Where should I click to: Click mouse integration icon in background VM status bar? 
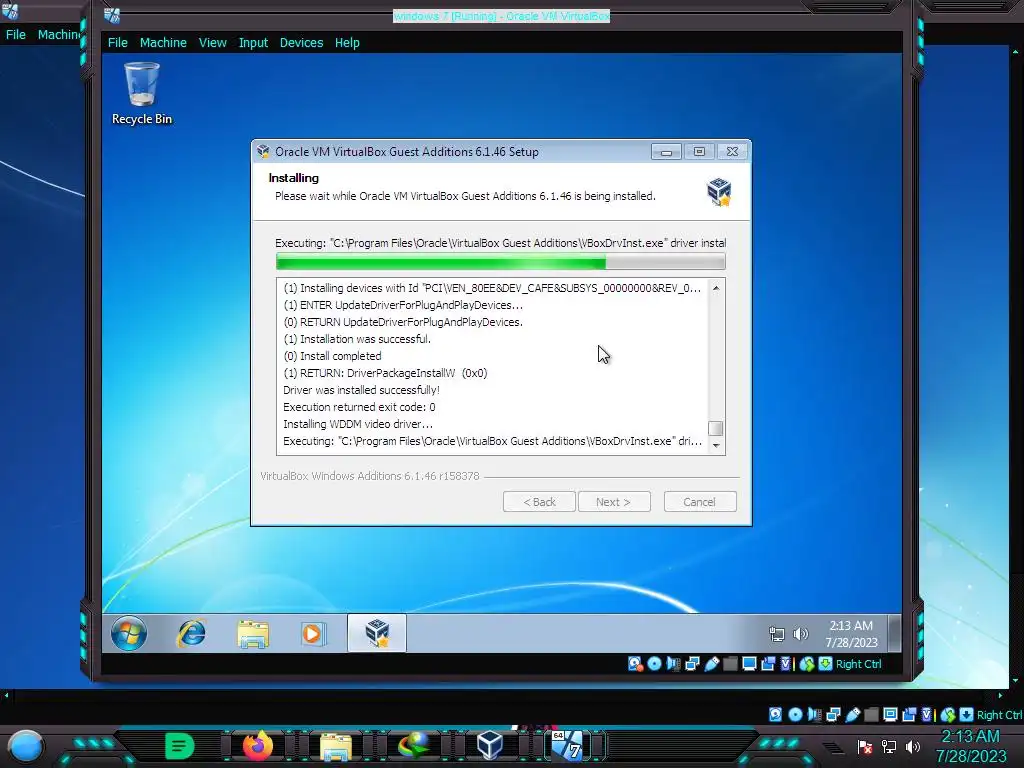947,714
